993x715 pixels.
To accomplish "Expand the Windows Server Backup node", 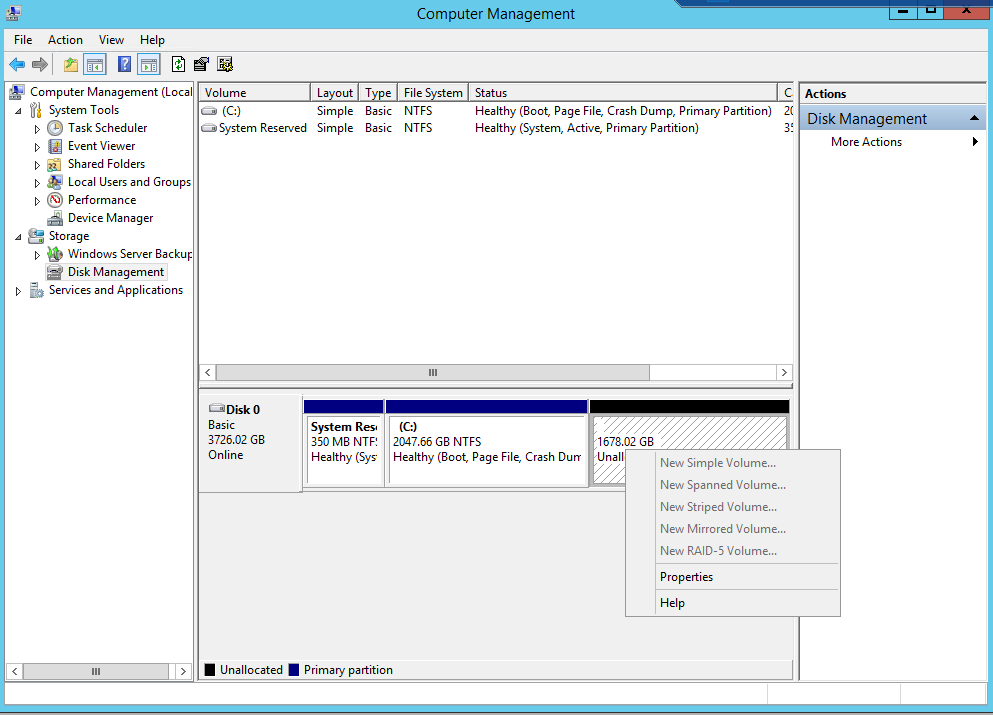I will point(37,255).
